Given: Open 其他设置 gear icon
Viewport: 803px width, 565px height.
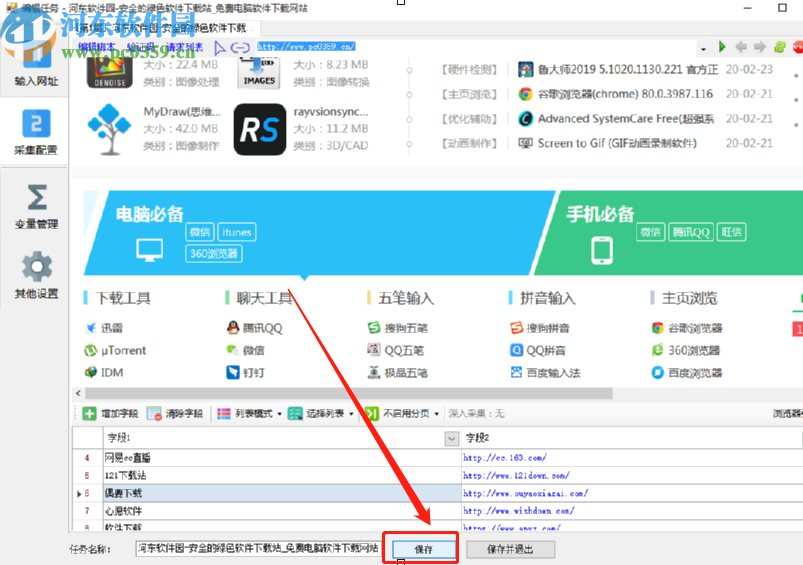Looking at the screenshot, I should coord(36,266).
